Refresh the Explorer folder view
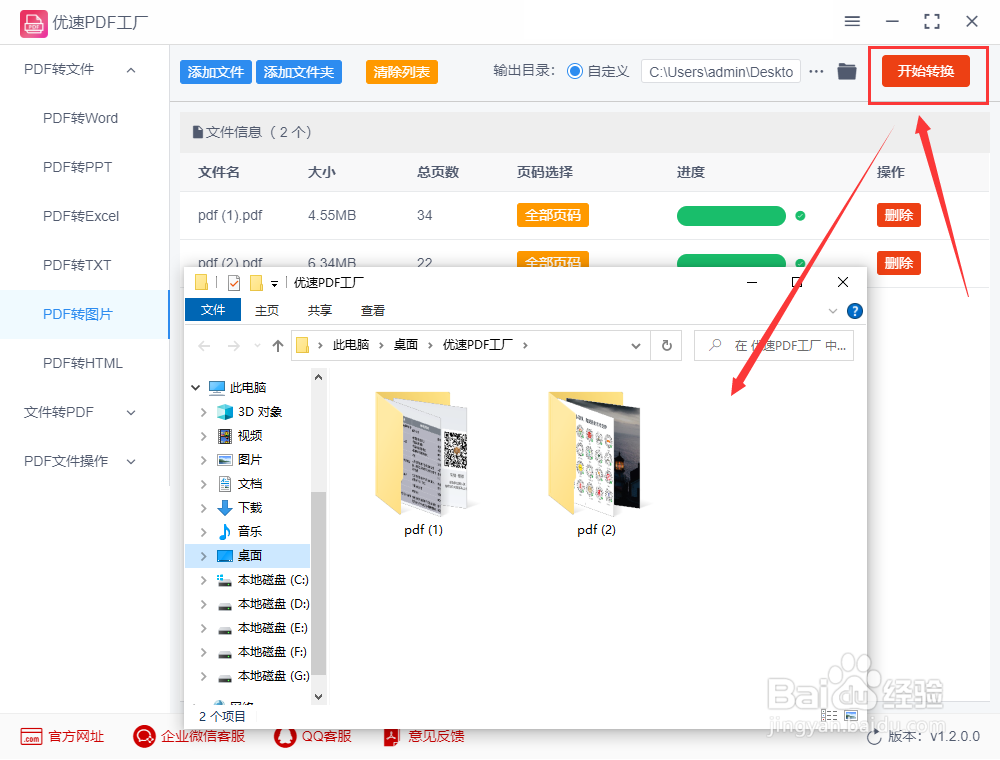The image size is (1000, 760). click(x=666, y=346)
